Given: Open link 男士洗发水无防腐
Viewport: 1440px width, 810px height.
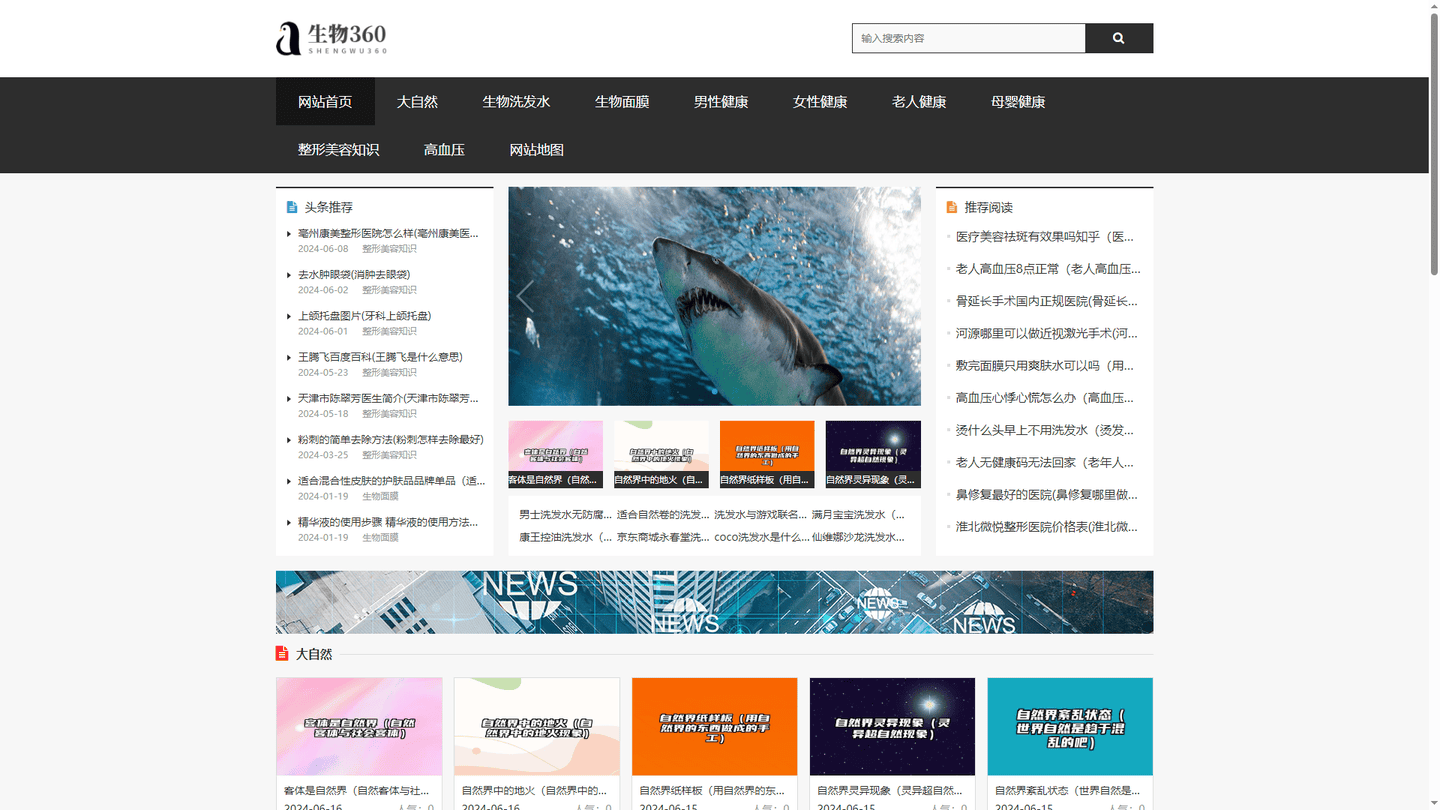Looking at the screenshot, I should coord(565,514).
